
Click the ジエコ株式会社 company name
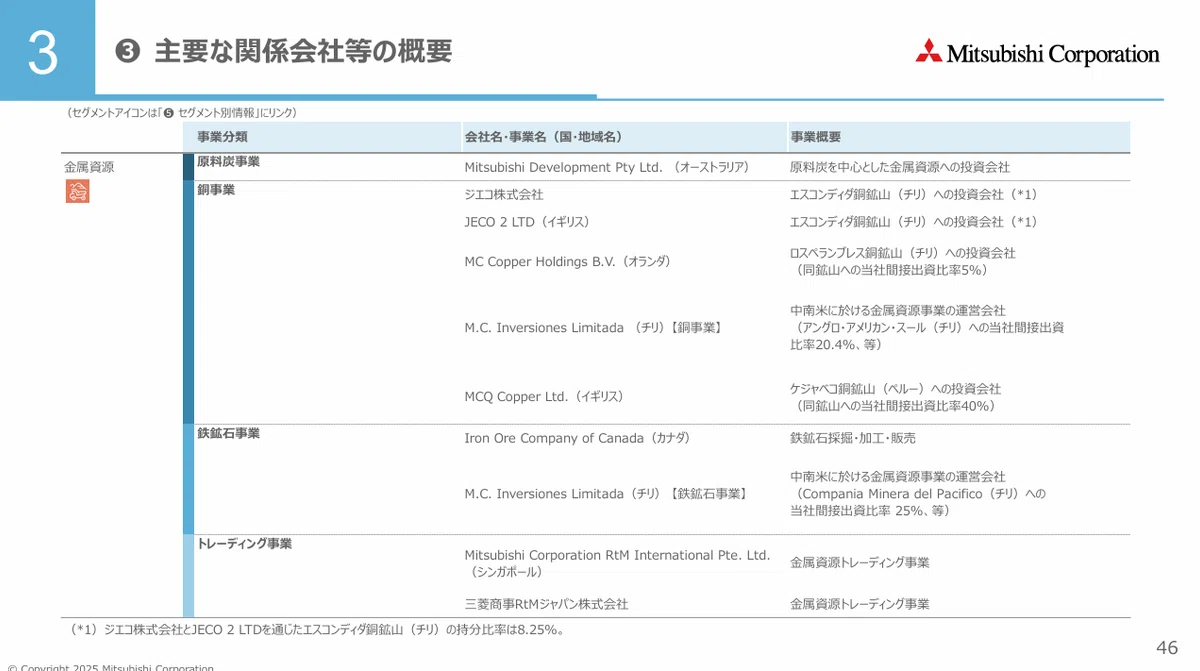coord(504,194)
